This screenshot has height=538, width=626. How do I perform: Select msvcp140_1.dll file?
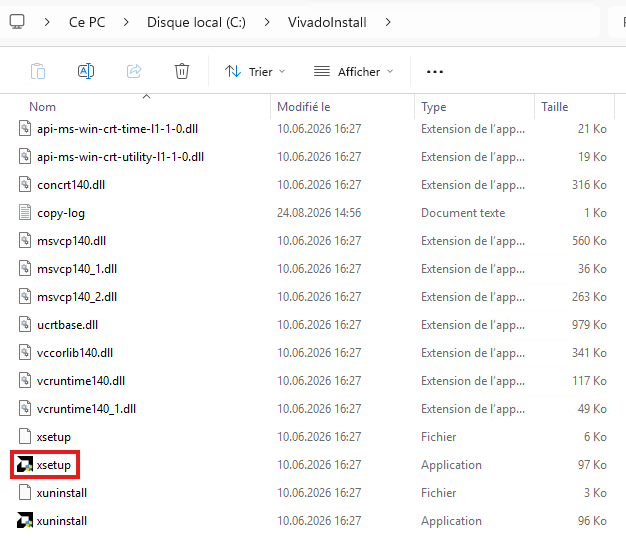click(77, 269)
